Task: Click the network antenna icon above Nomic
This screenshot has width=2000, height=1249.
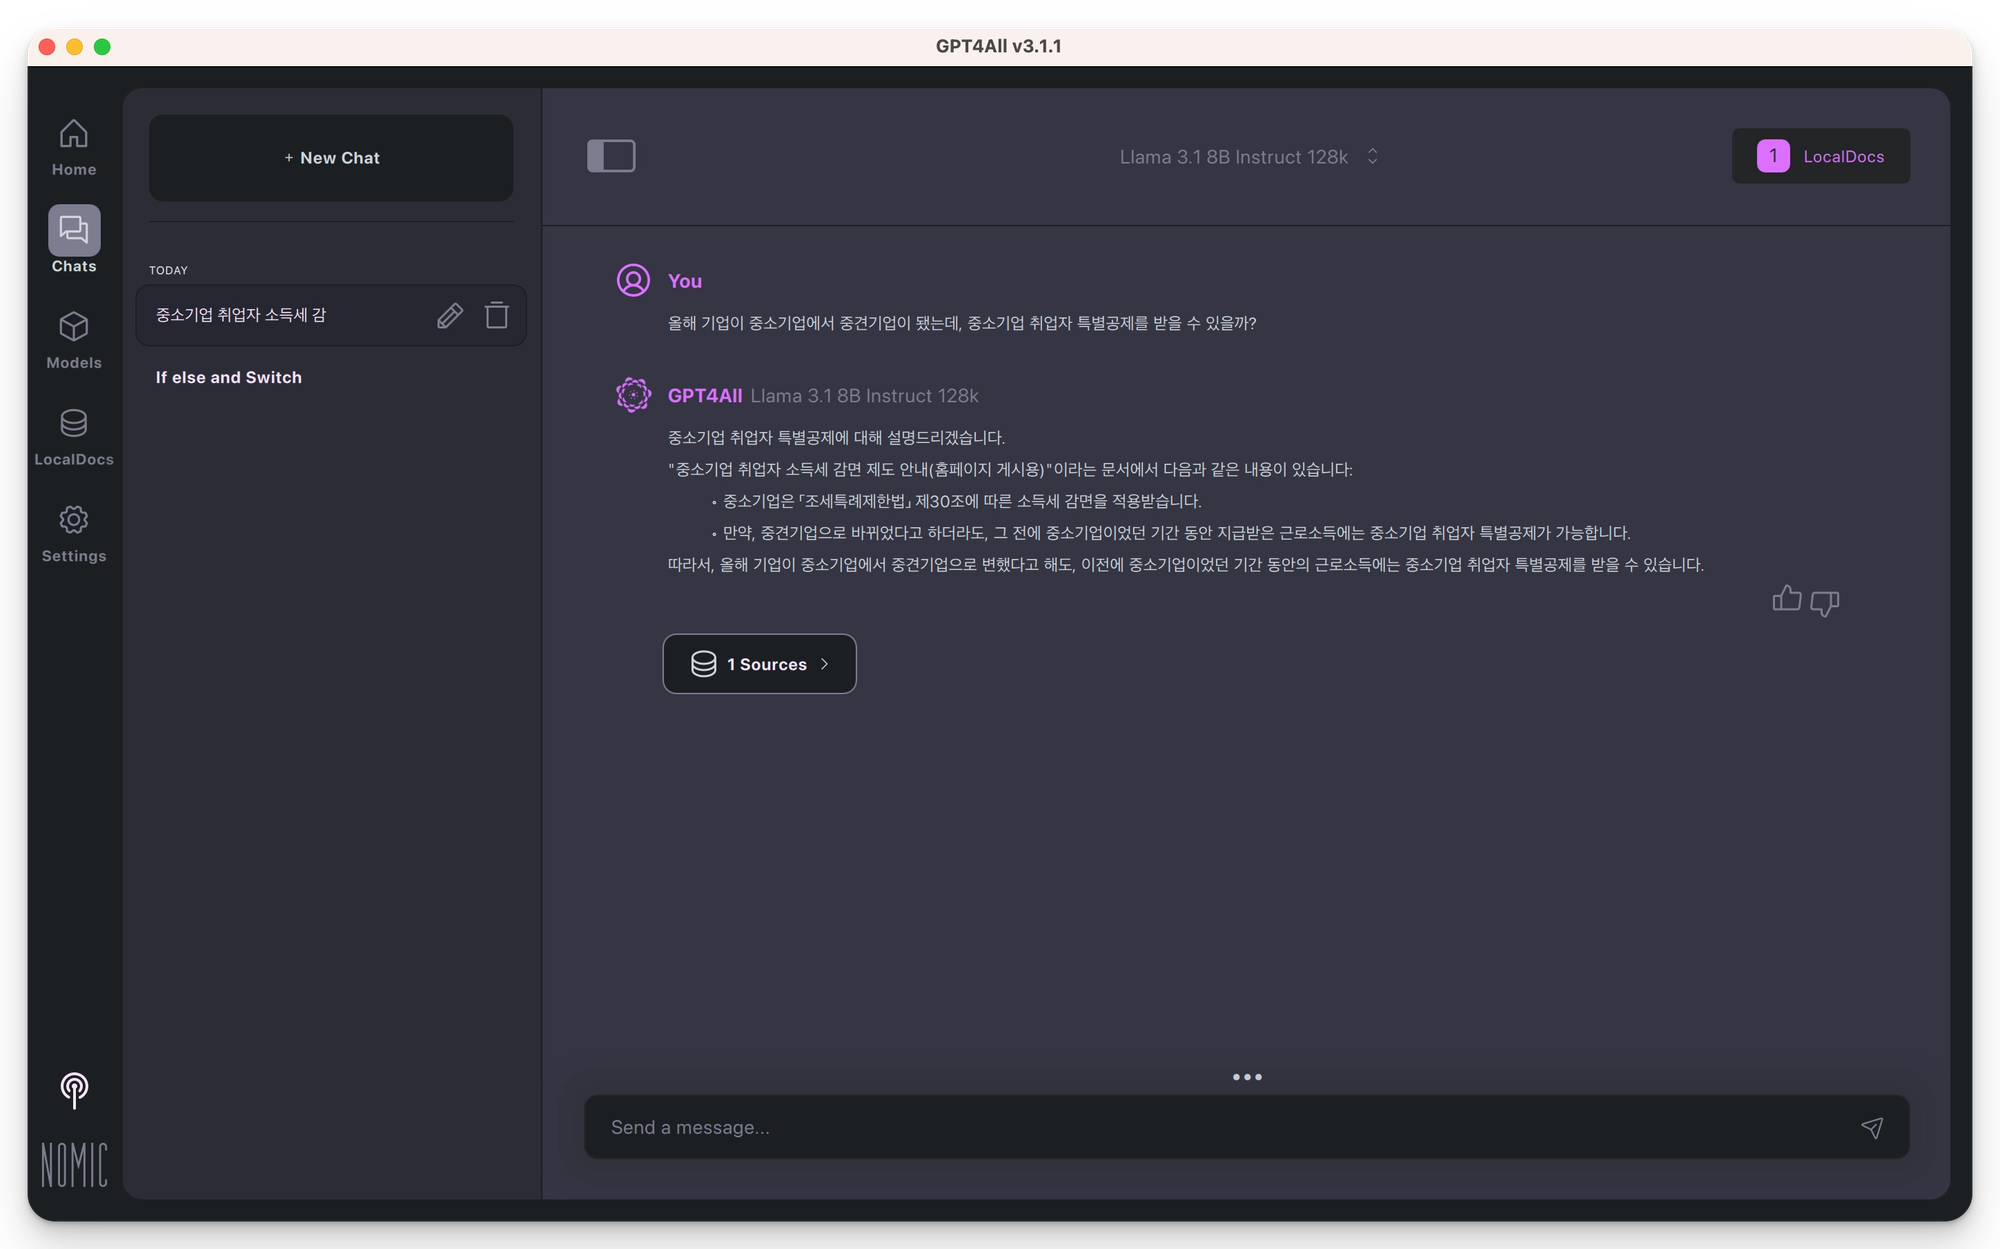Action: (x=74, y=1090)
